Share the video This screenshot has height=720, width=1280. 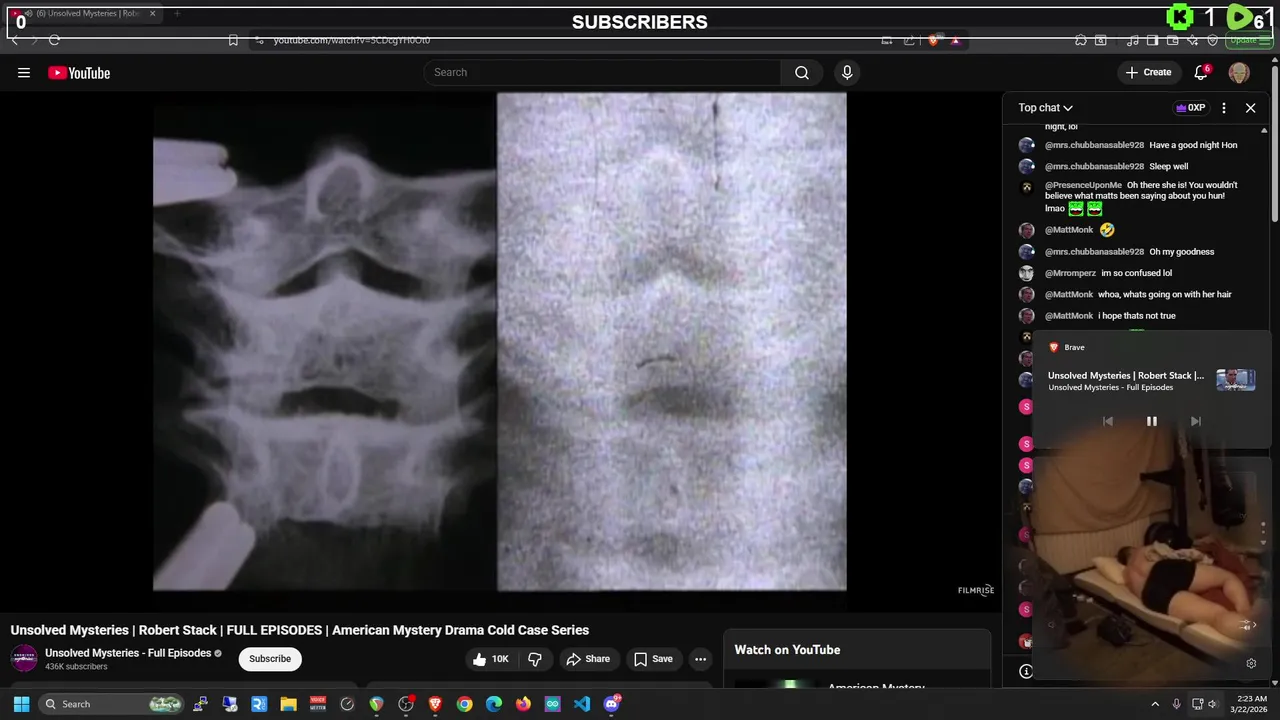[x=587, y=659]
